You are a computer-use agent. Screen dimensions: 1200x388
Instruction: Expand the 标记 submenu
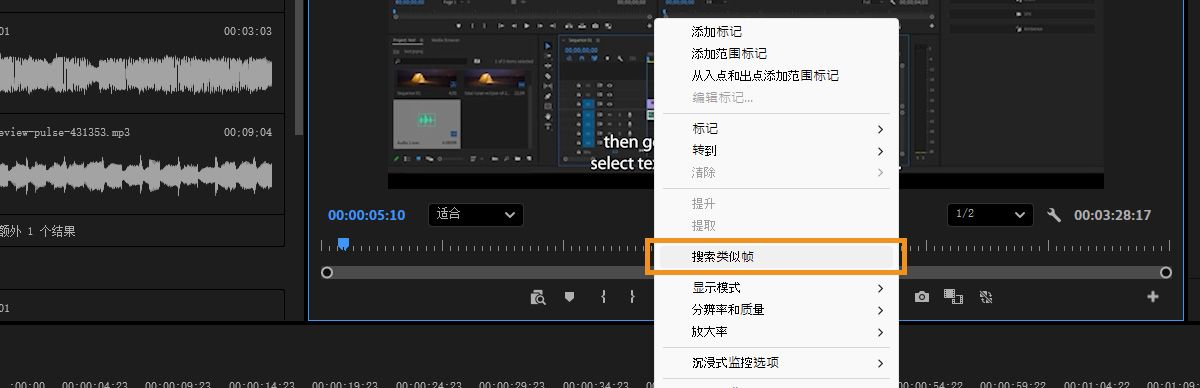[x=777, y=129]
